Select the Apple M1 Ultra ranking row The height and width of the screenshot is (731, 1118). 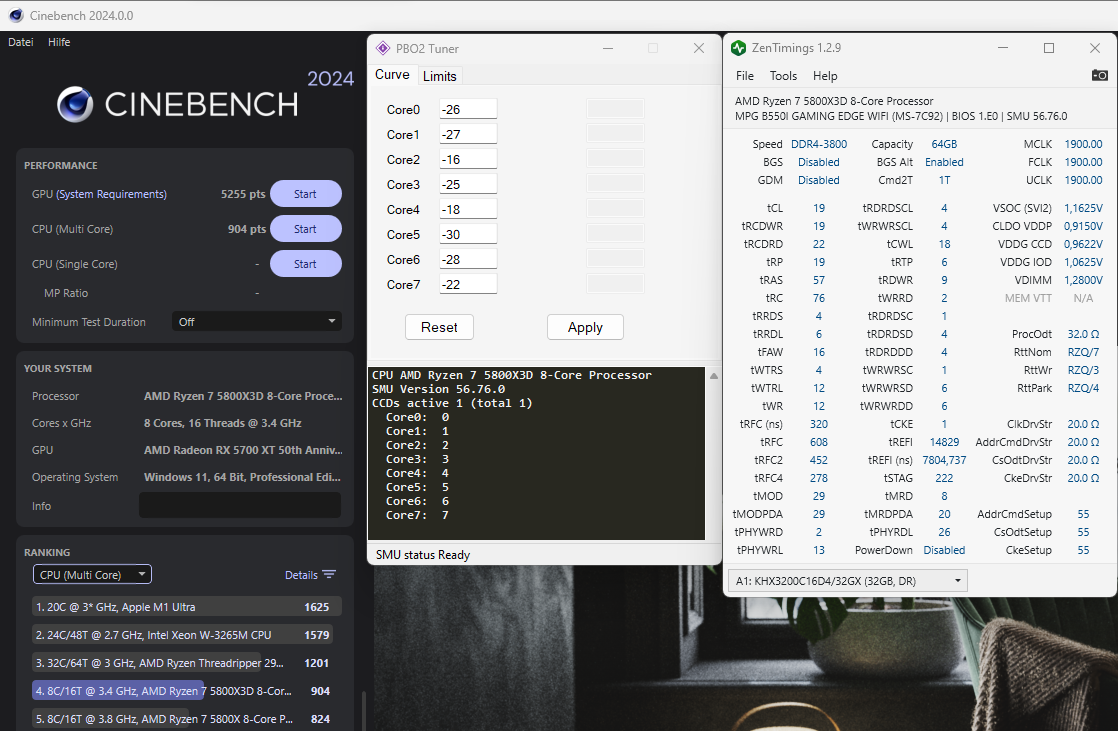[187, 607]
